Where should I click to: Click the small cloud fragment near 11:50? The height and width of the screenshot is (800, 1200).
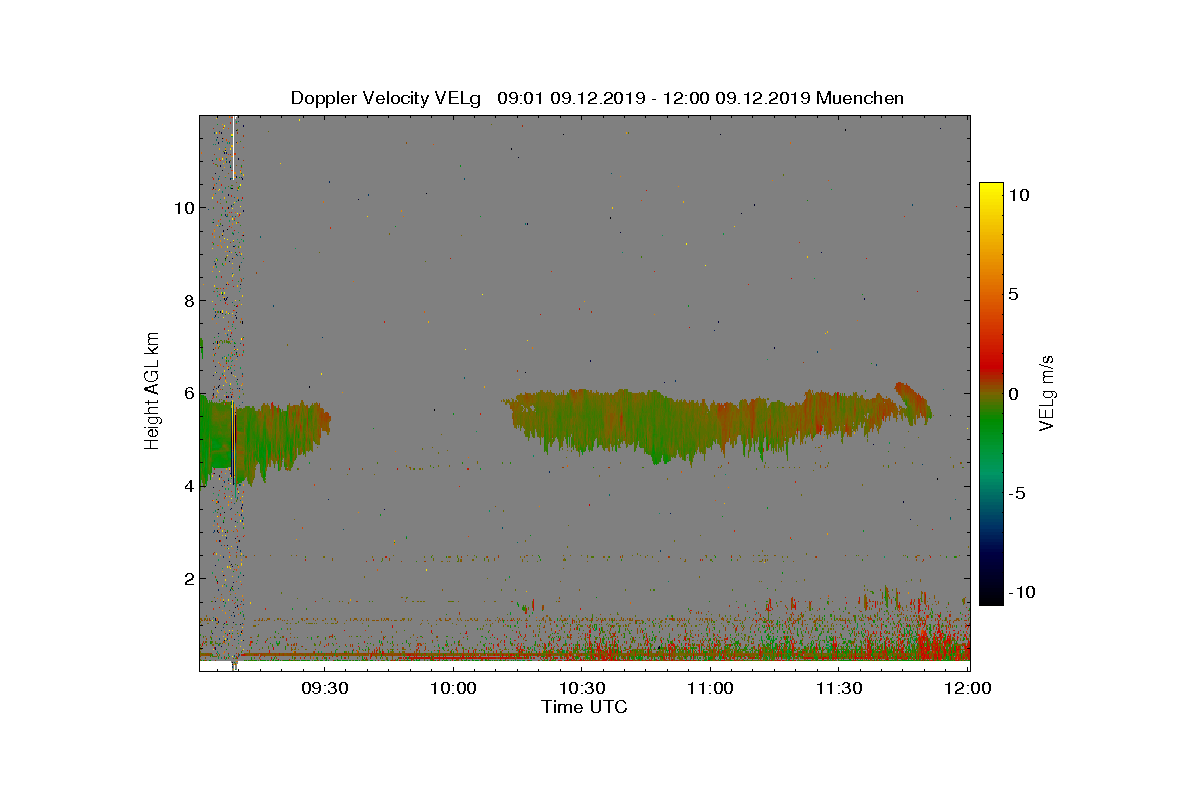pos(912,400)
